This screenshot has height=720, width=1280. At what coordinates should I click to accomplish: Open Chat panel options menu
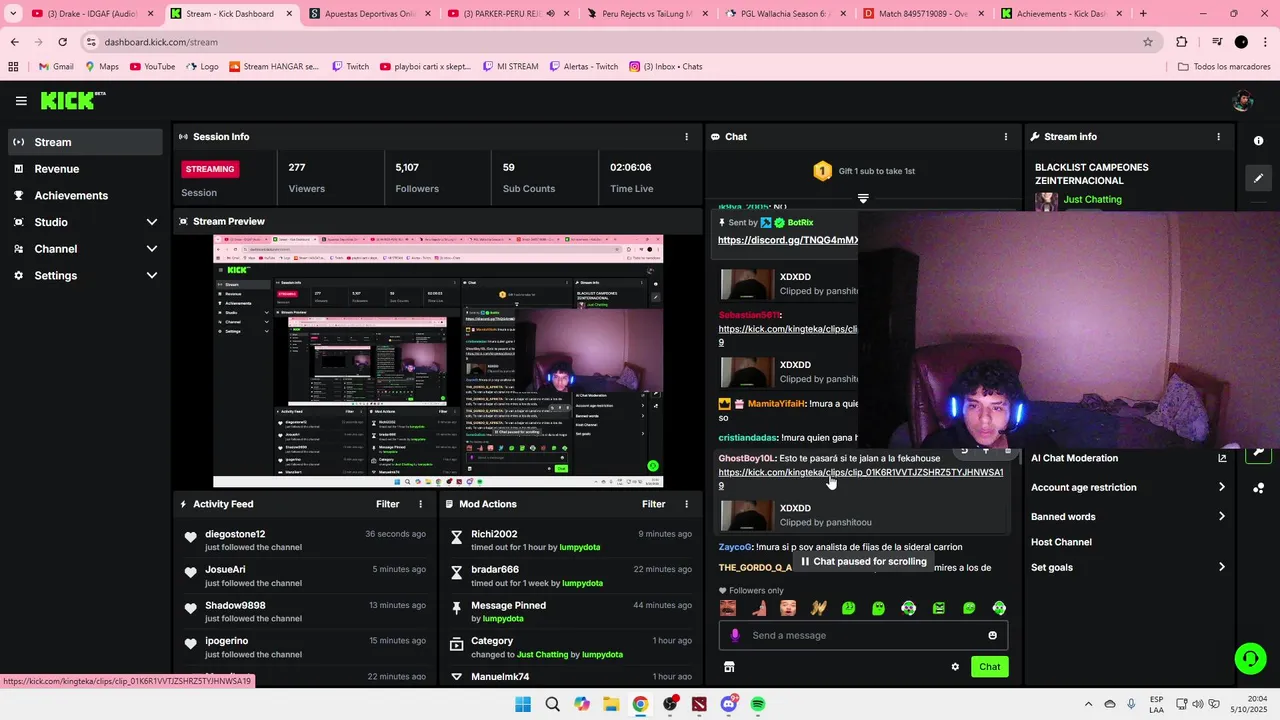click(1006, 137)
